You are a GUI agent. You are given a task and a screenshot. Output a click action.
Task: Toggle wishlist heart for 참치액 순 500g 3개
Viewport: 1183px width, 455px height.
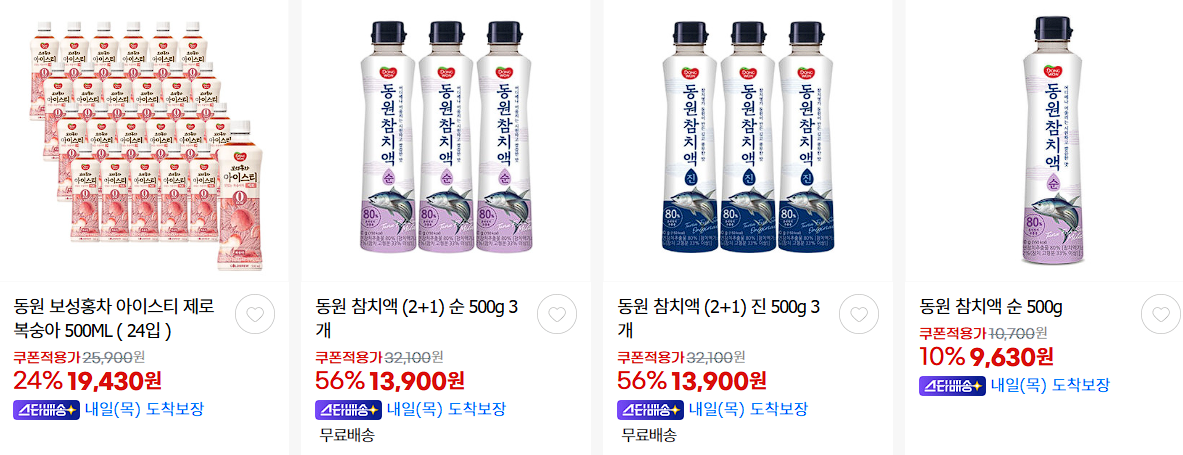[x=557, y=315]
